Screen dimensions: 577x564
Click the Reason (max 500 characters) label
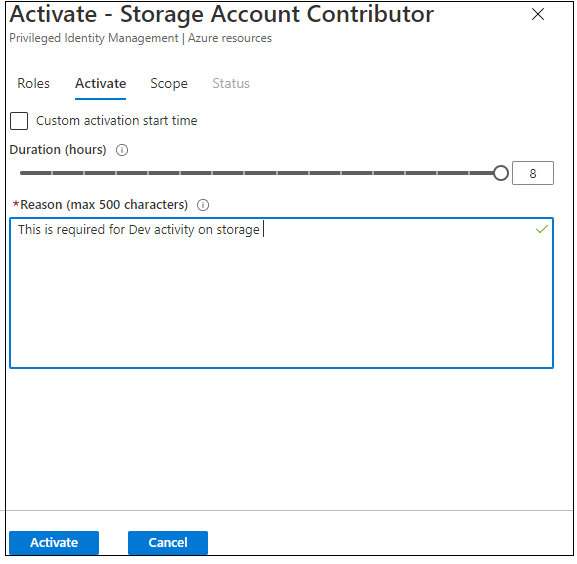(104, 205)
